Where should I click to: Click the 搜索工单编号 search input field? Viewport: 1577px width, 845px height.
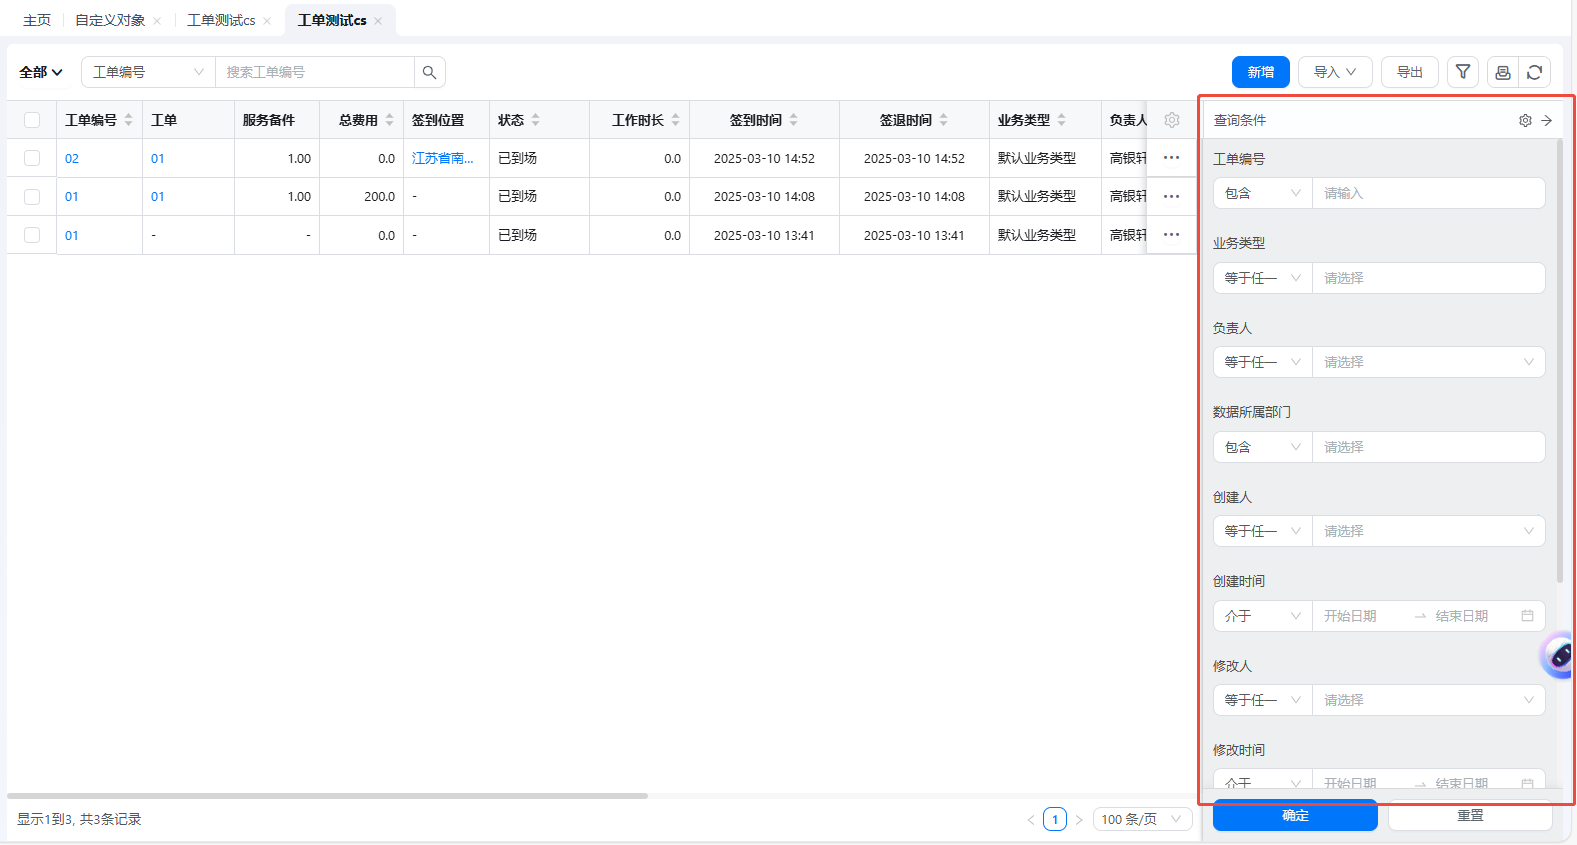(x=314, y=72)
